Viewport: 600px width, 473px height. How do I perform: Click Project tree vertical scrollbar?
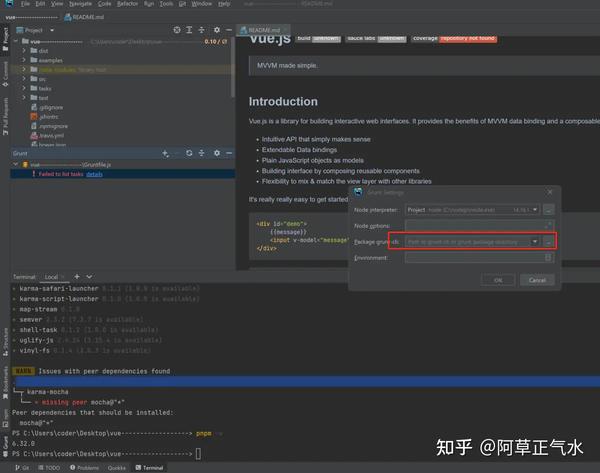click(232, 67)
